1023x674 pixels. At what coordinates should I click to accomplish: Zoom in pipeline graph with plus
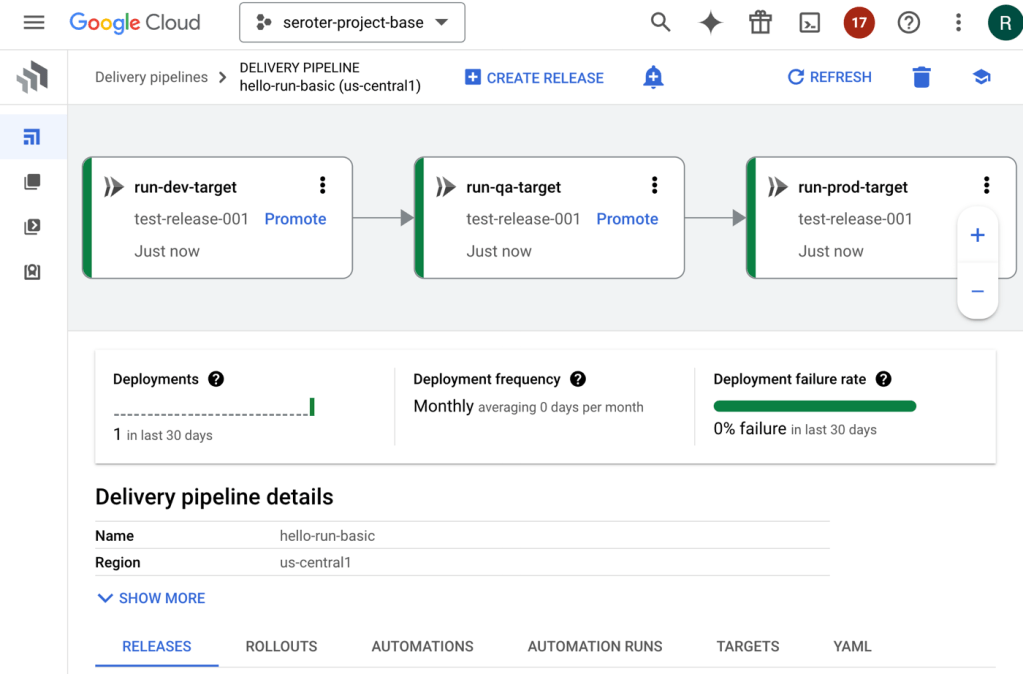pos(977,235)
